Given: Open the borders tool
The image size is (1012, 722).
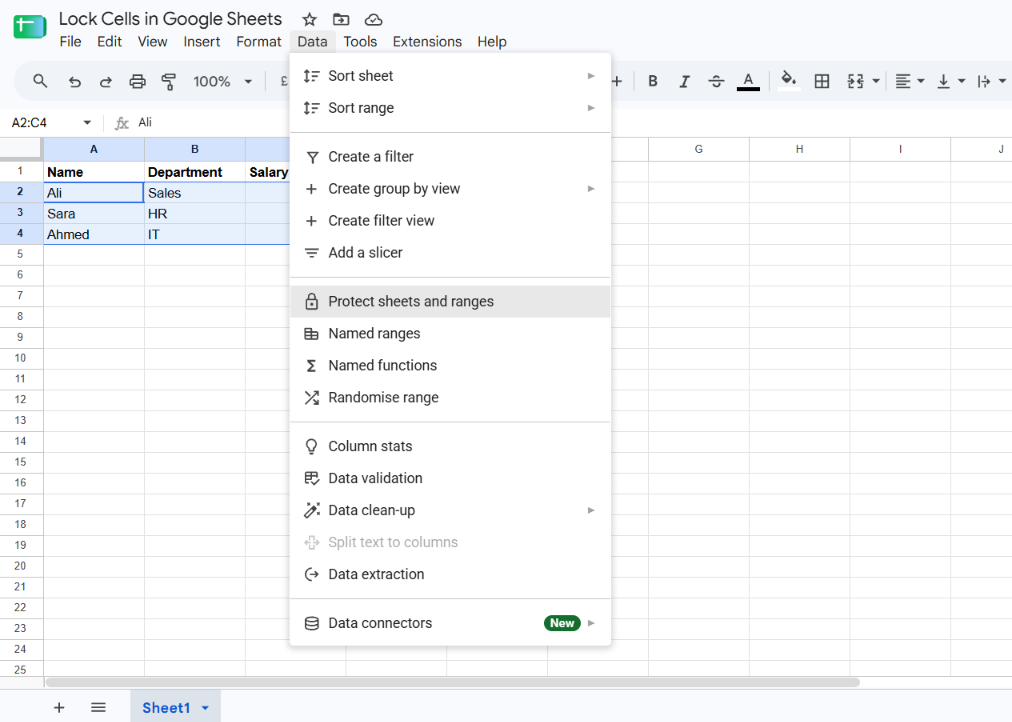Looking at the screenshot, I should pos(822,81).
